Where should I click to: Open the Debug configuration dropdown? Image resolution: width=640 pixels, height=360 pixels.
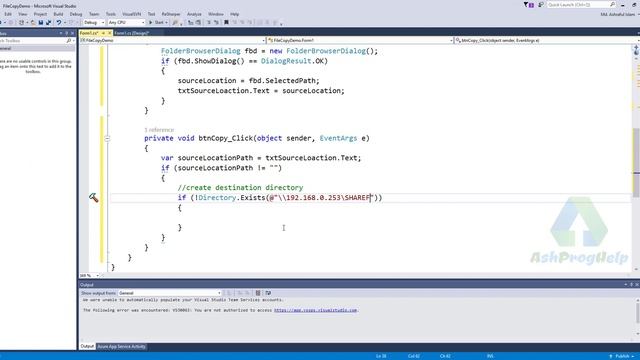tap(94, 22)
